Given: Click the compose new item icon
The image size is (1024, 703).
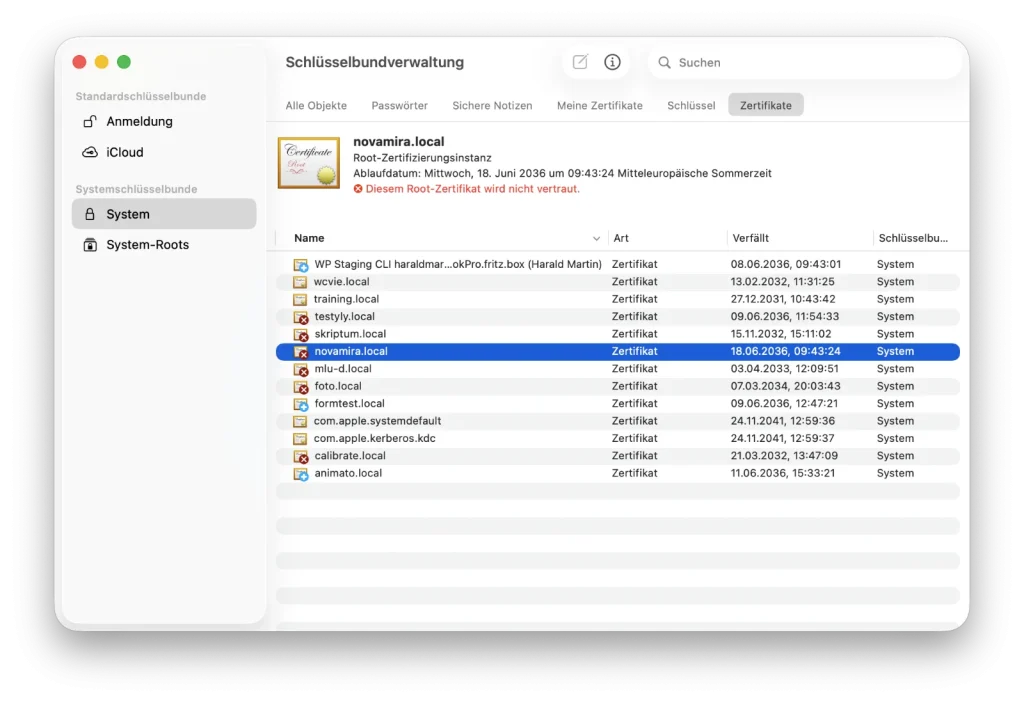Looking at the screenshot, I should [x=580, y=62].
